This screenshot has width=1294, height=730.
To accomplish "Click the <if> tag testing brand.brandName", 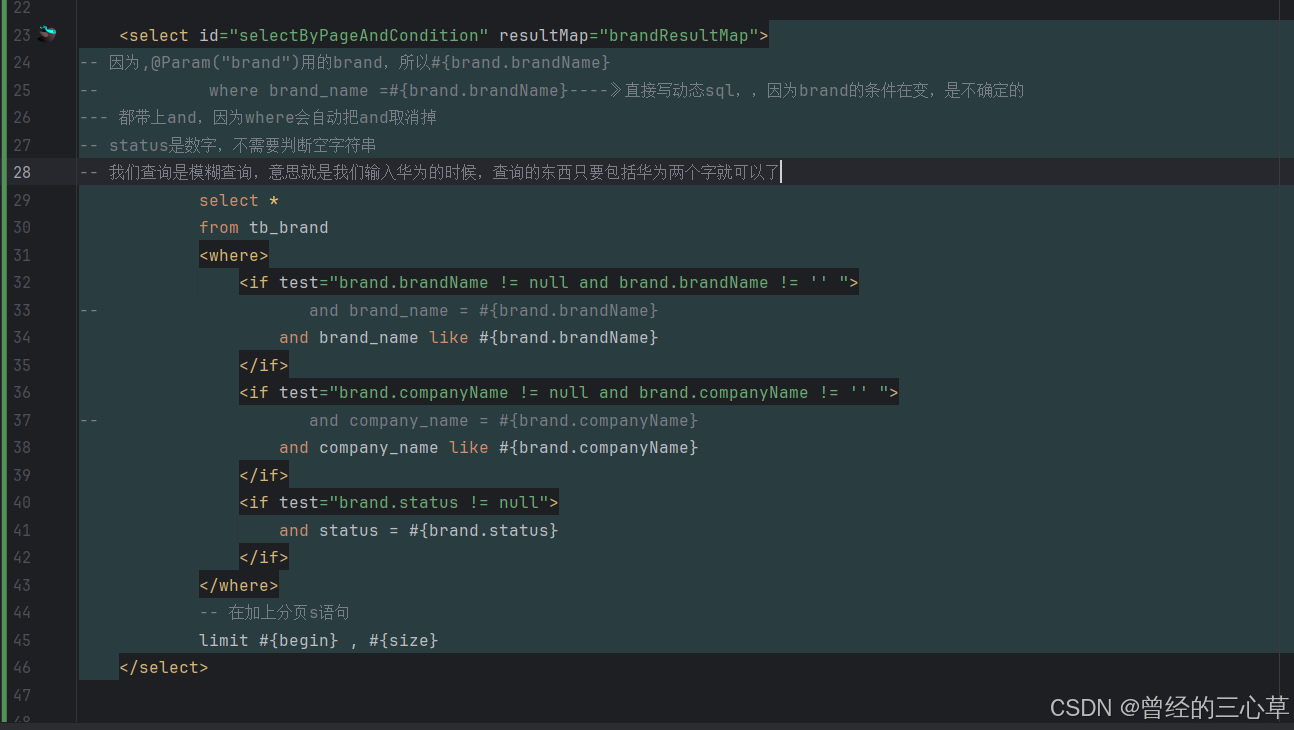I will (x=549, y=283).
